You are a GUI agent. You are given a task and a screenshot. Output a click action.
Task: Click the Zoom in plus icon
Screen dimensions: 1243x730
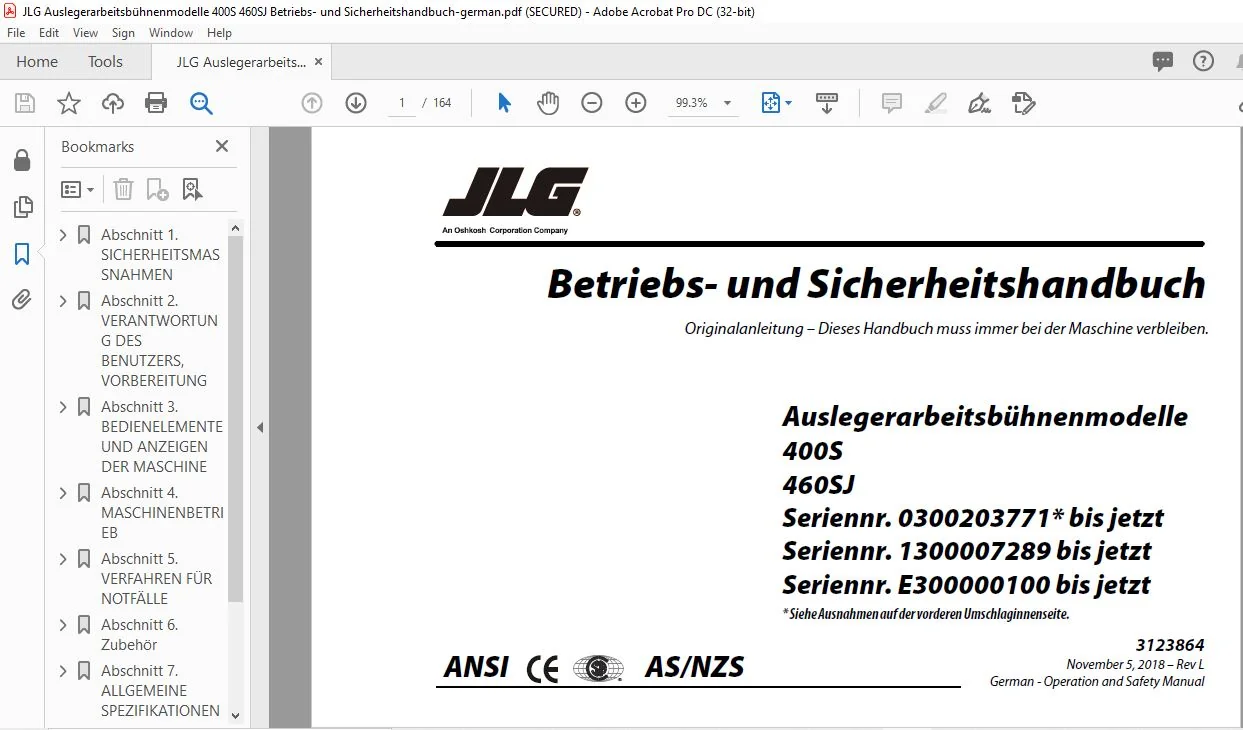click(x=636, y=103)
